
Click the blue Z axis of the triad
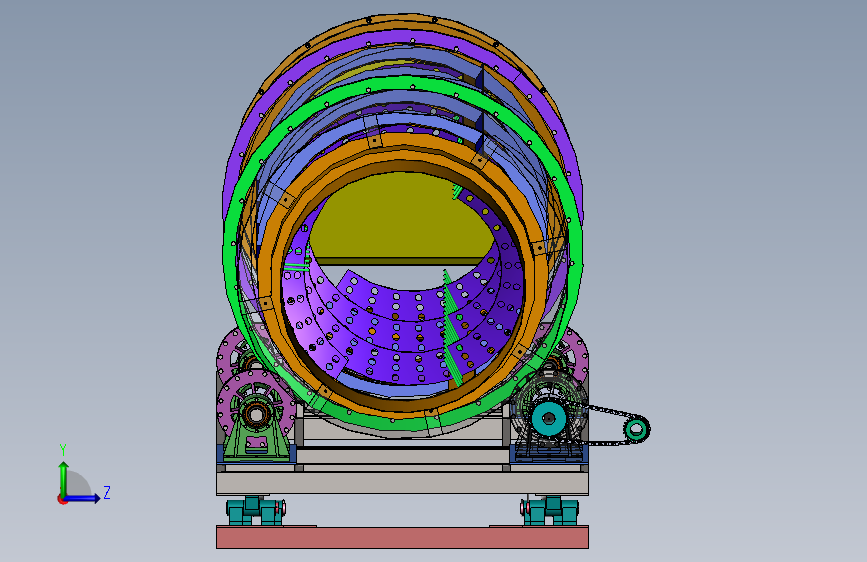(82, 498)
